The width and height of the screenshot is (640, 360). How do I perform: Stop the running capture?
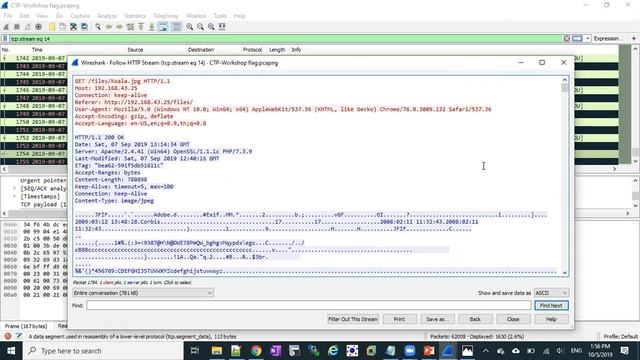17,27
